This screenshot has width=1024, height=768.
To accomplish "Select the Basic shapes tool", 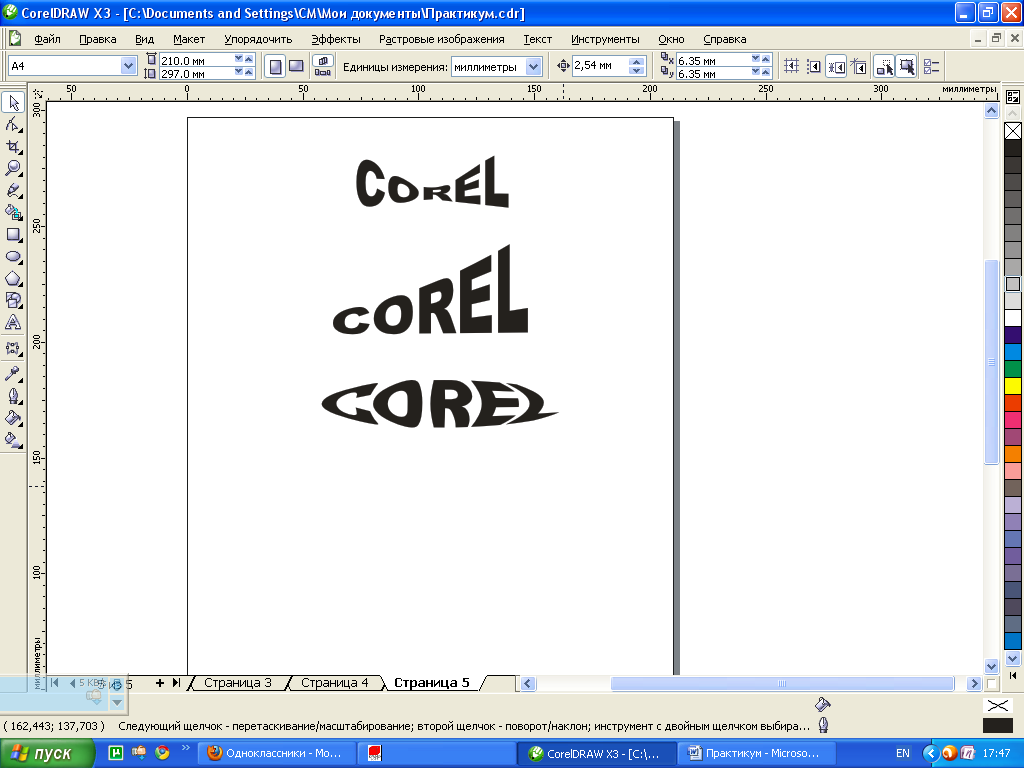I will click(x=13, y=300).
